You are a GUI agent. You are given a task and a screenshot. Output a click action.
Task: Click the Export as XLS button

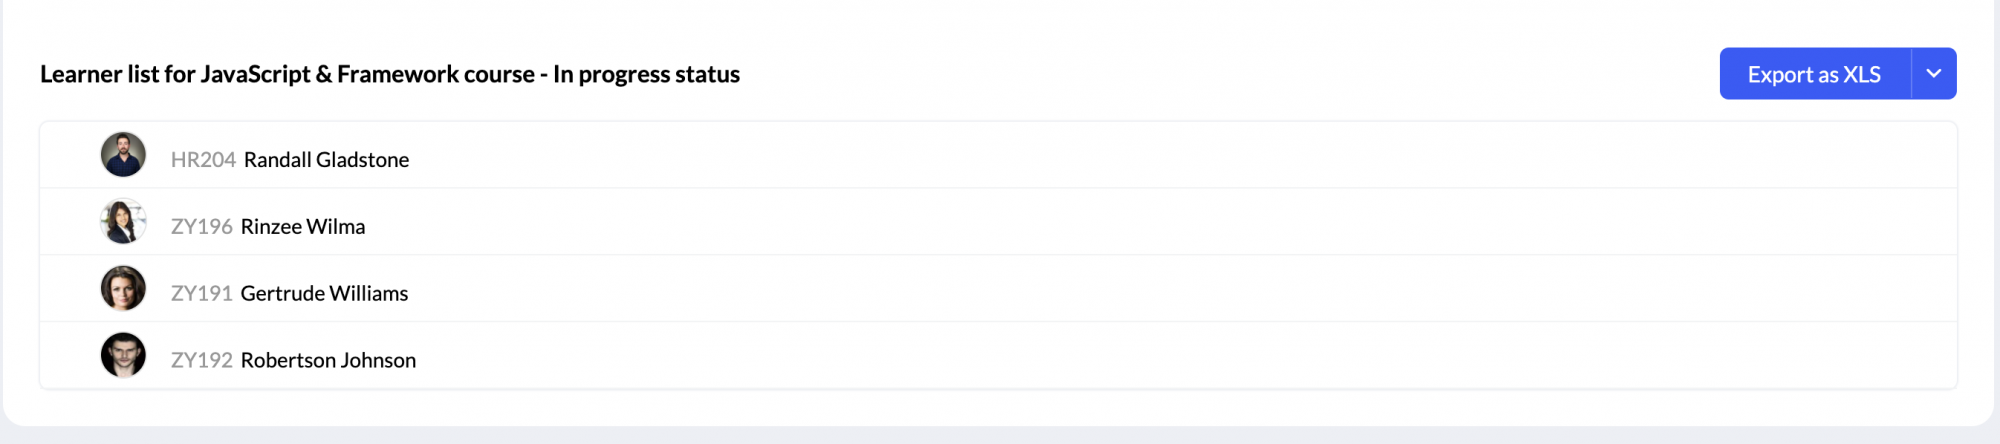pyautogui.click(x=1814, y=74)
